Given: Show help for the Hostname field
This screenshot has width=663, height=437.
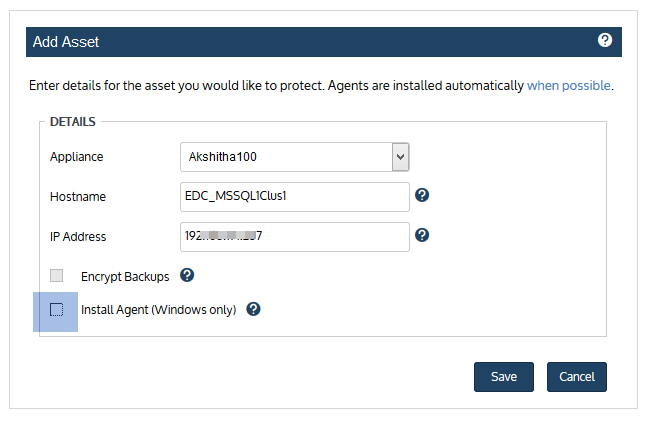Looking at the screenshot, I should 422,195.
